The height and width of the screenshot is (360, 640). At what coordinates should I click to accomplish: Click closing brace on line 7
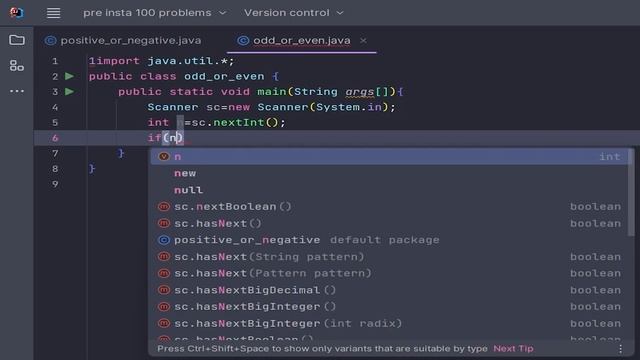click(x=121, y=153)
